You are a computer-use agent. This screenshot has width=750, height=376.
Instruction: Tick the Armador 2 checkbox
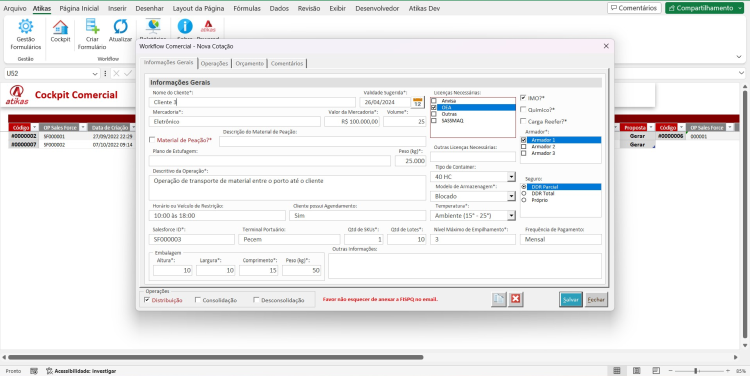pyautogui.click(x=523, y=146)
